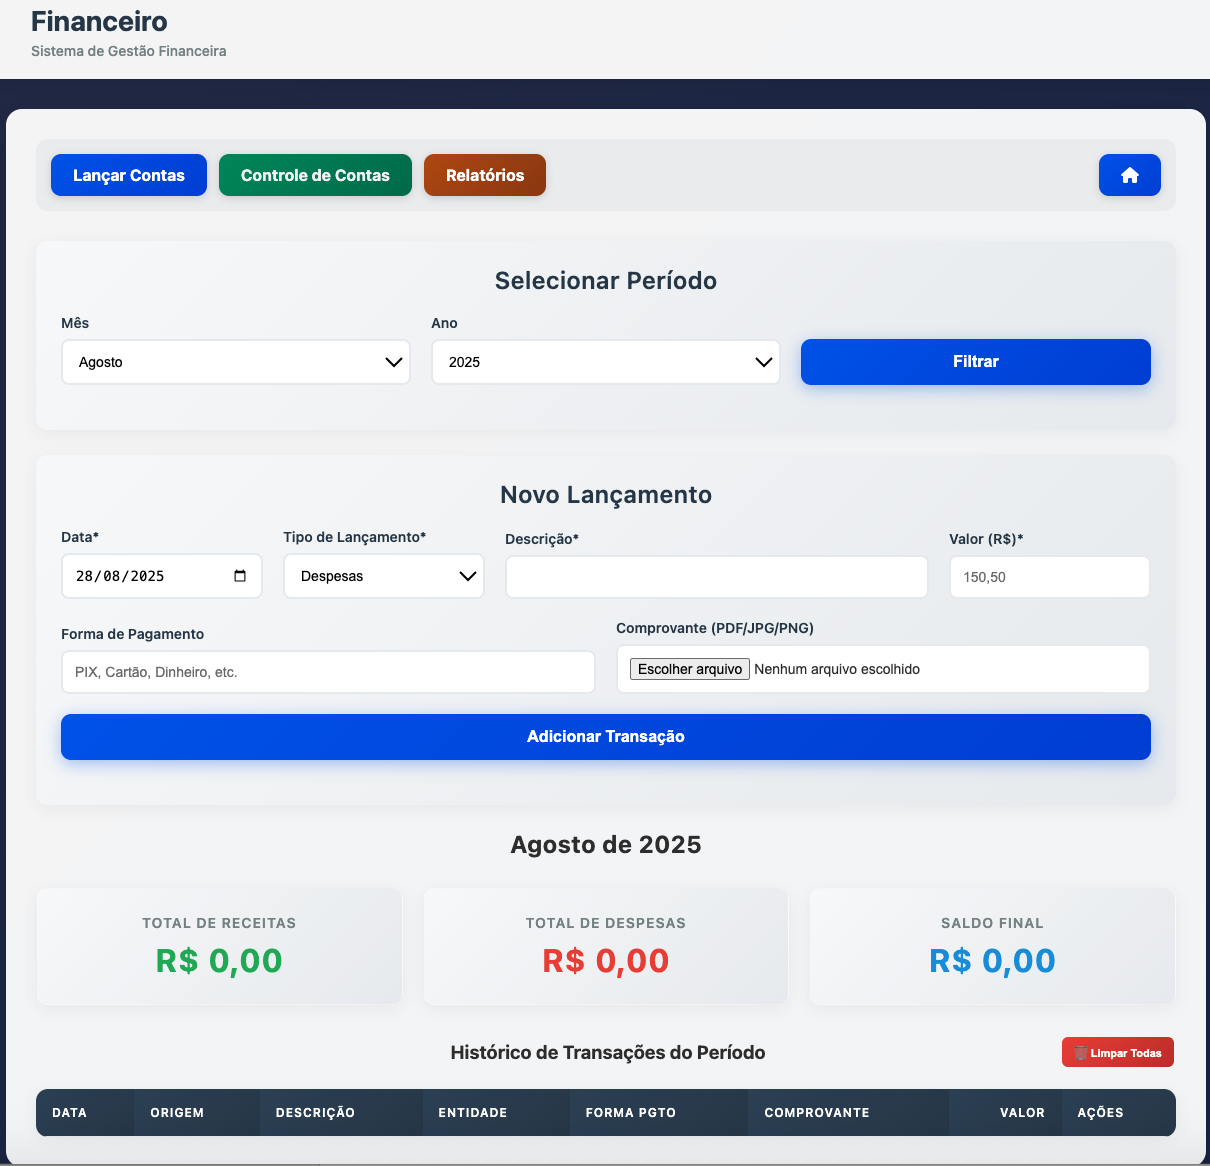This screenshot has width=1210, height=1166.
Task: Click Escolher arquivo to upload comprovante
Action: coord(689,669)
